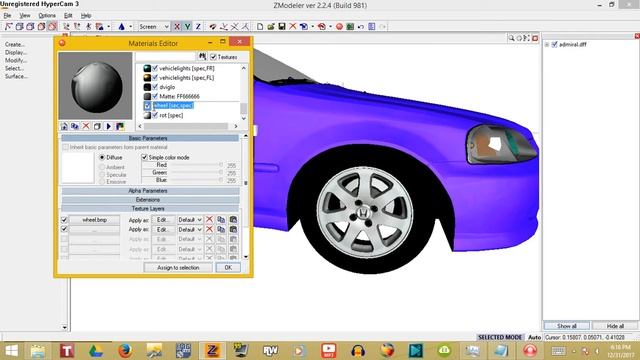Viewport: 640px width, 360px height.
Task: Click green icon right of red sphere
Action: pyautogui.click(x=350, y=27)
